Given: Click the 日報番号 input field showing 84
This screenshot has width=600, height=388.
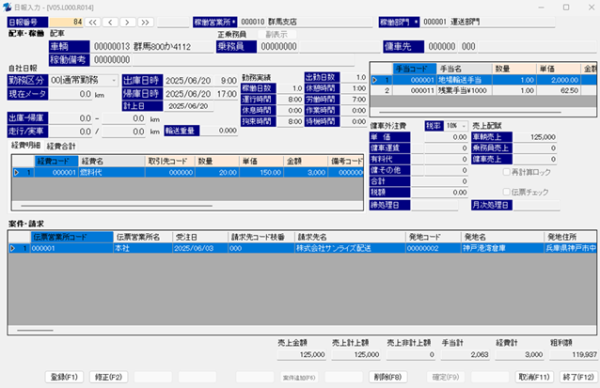Looking at the screenshot, I should point(66,22).
